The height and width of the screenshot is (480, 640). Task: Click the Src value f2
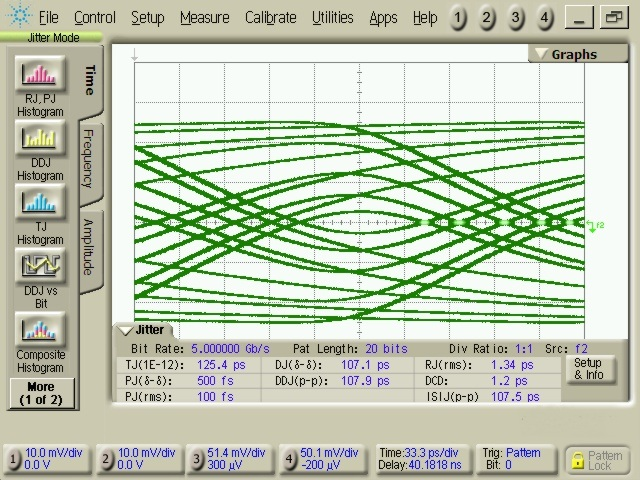click(x=581, y=349)
